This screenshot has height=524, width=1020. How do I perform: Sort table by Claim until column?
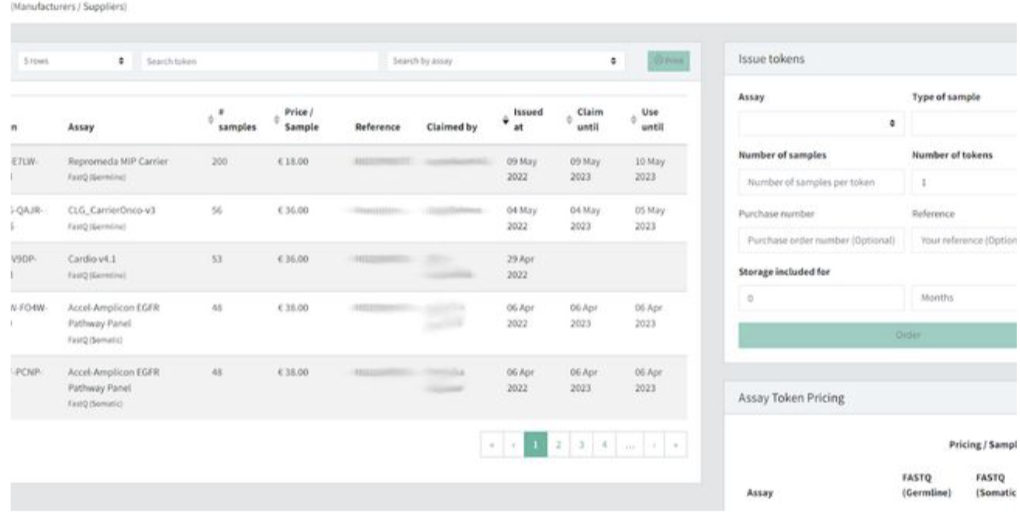(x=589, y=120)
